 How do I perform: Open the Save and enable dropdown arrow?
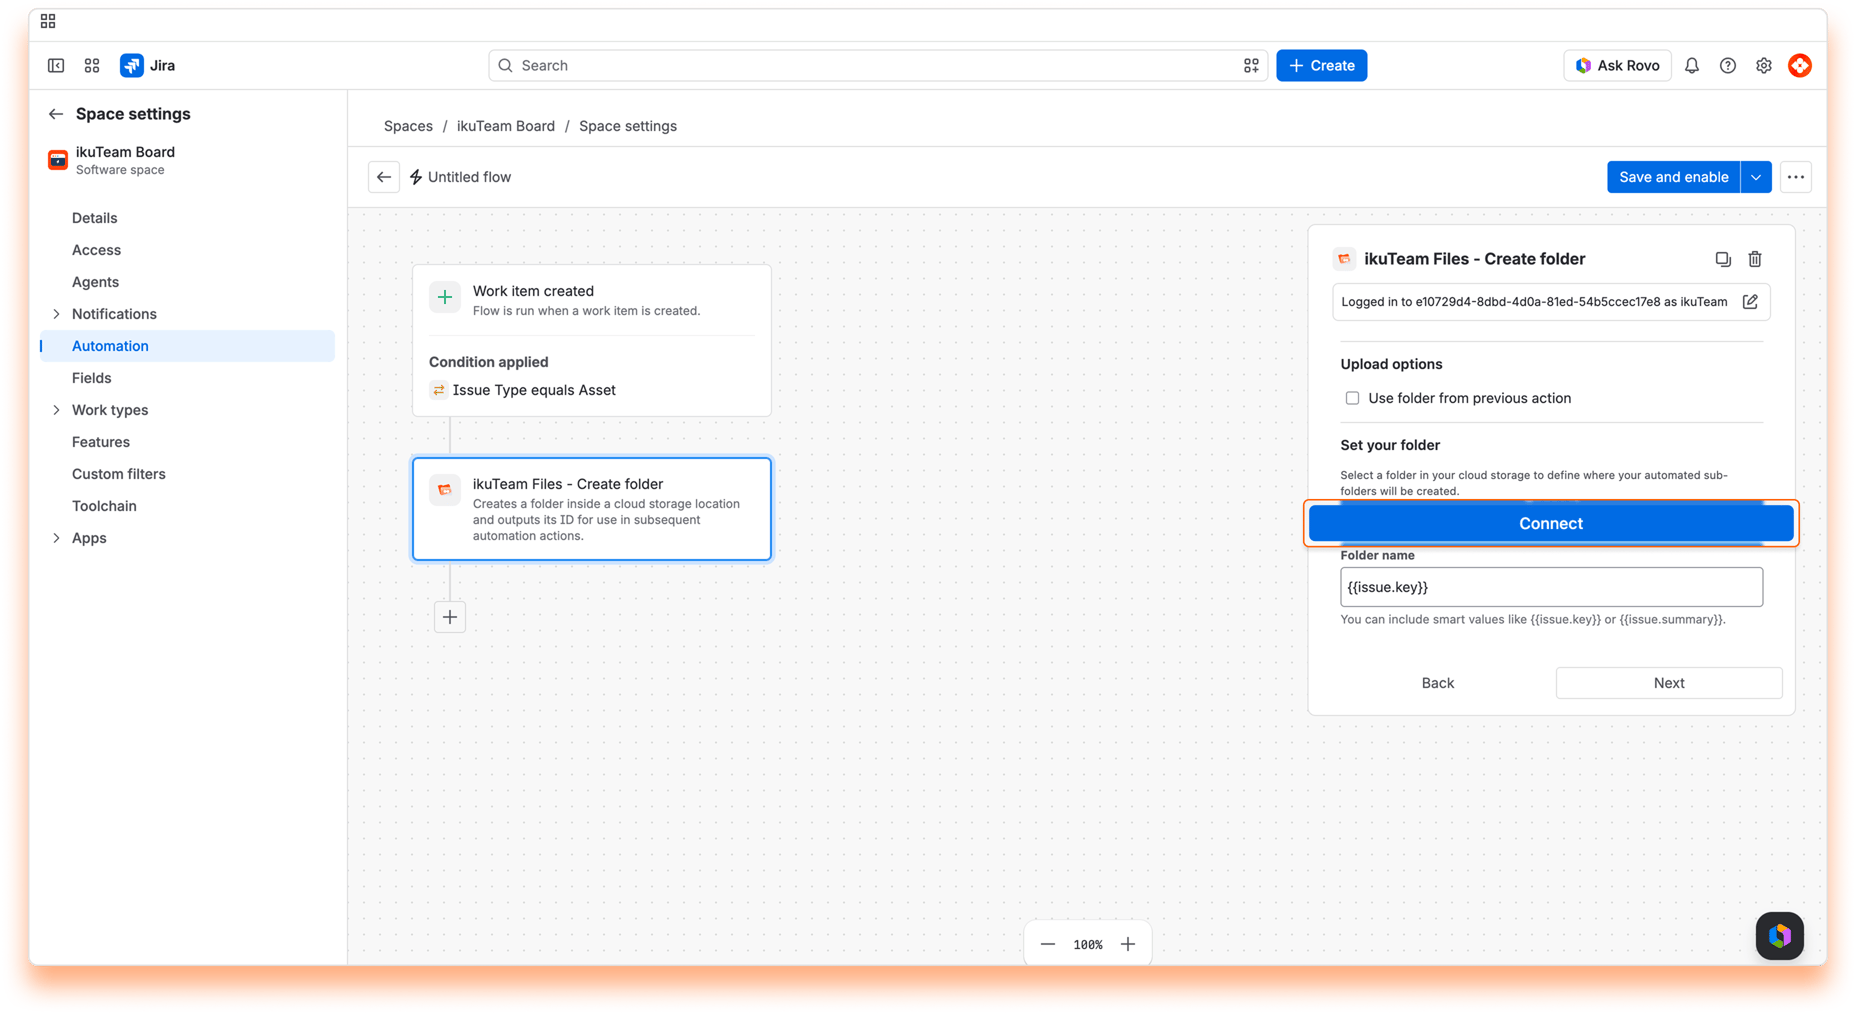coord(1756,177)
